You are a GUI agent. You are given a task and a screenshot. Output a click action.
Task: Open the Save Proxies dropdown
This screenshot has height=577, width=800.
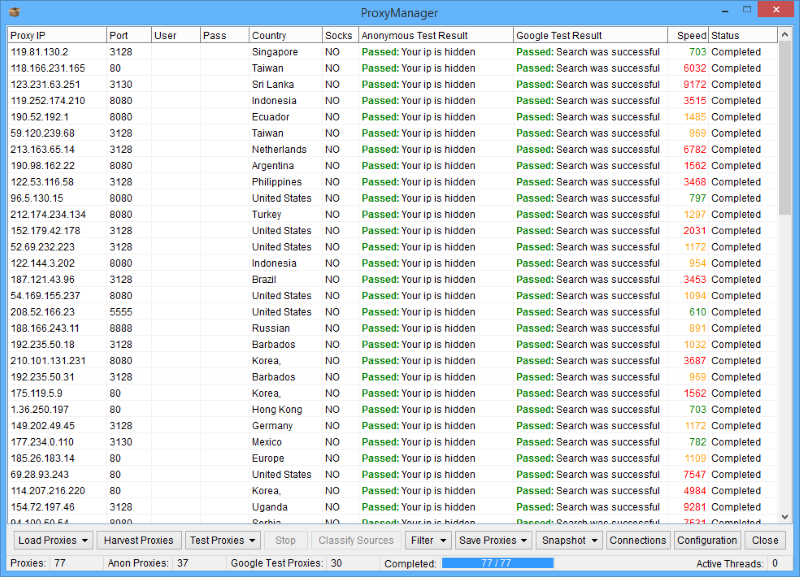pyautogui.click(x=493, y=540)
